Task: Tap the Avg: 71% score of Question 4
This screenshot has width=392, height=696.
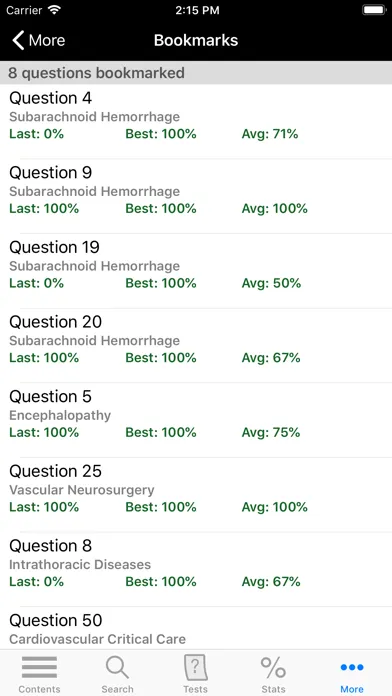Action: coord(270,134)
